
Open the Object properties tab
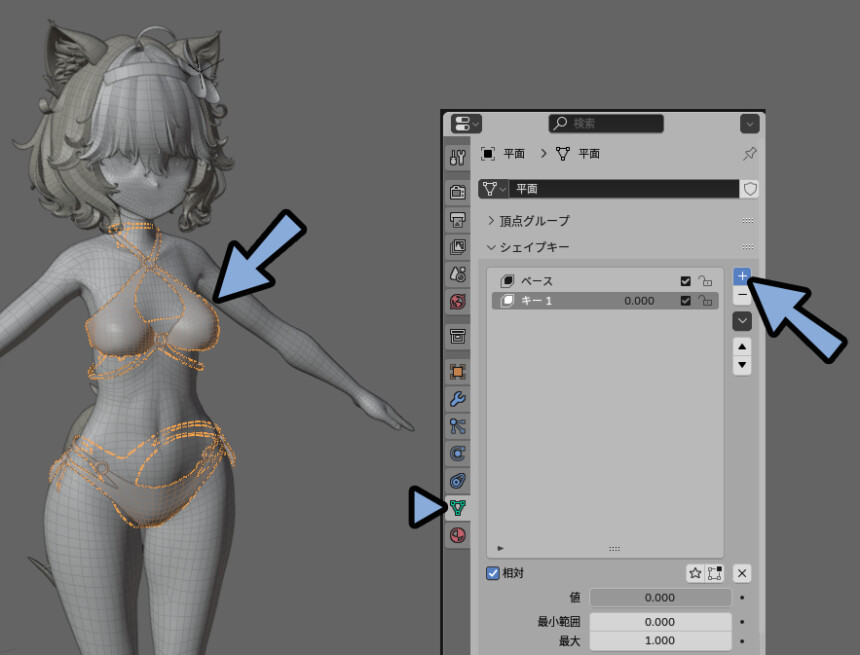(x=457, y=371)
